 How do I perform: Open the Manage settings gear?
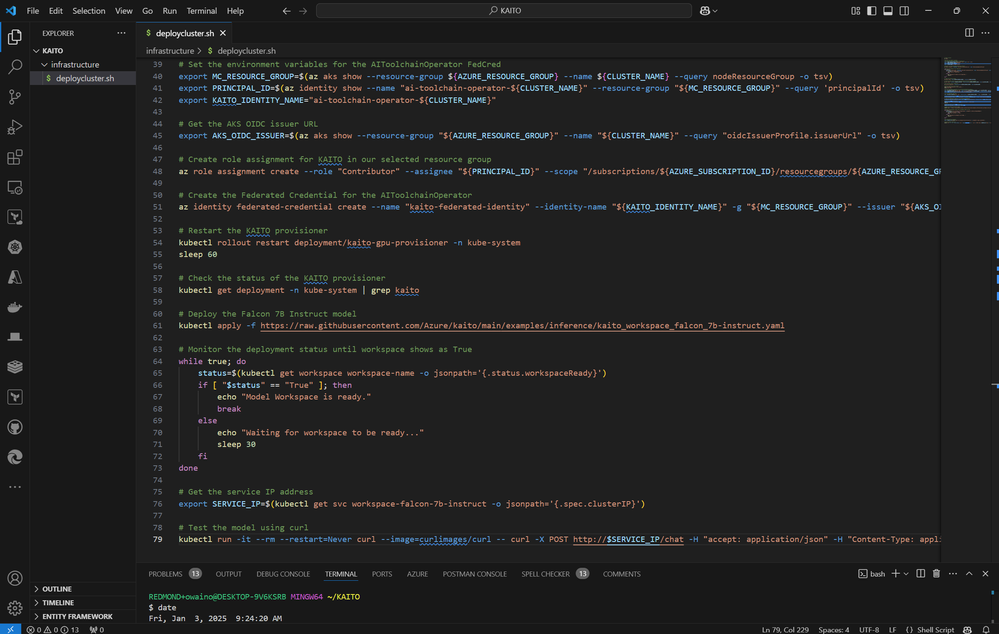coord(15,608)
